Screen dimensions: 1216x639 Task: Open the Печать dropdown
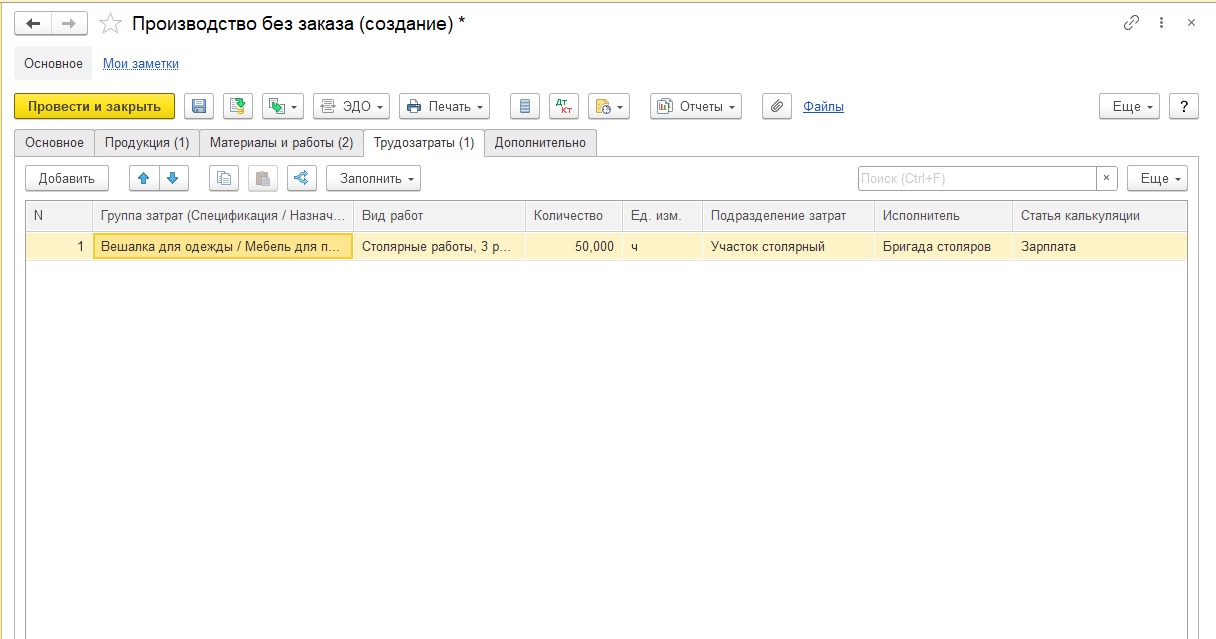click(444, 106)
